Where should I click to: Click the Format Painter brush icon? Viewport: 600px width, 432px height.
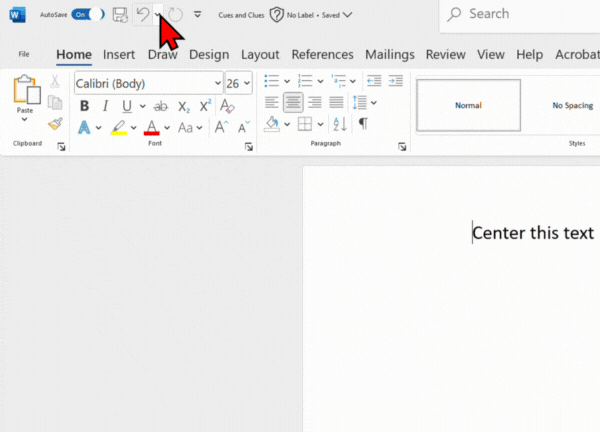55,124
